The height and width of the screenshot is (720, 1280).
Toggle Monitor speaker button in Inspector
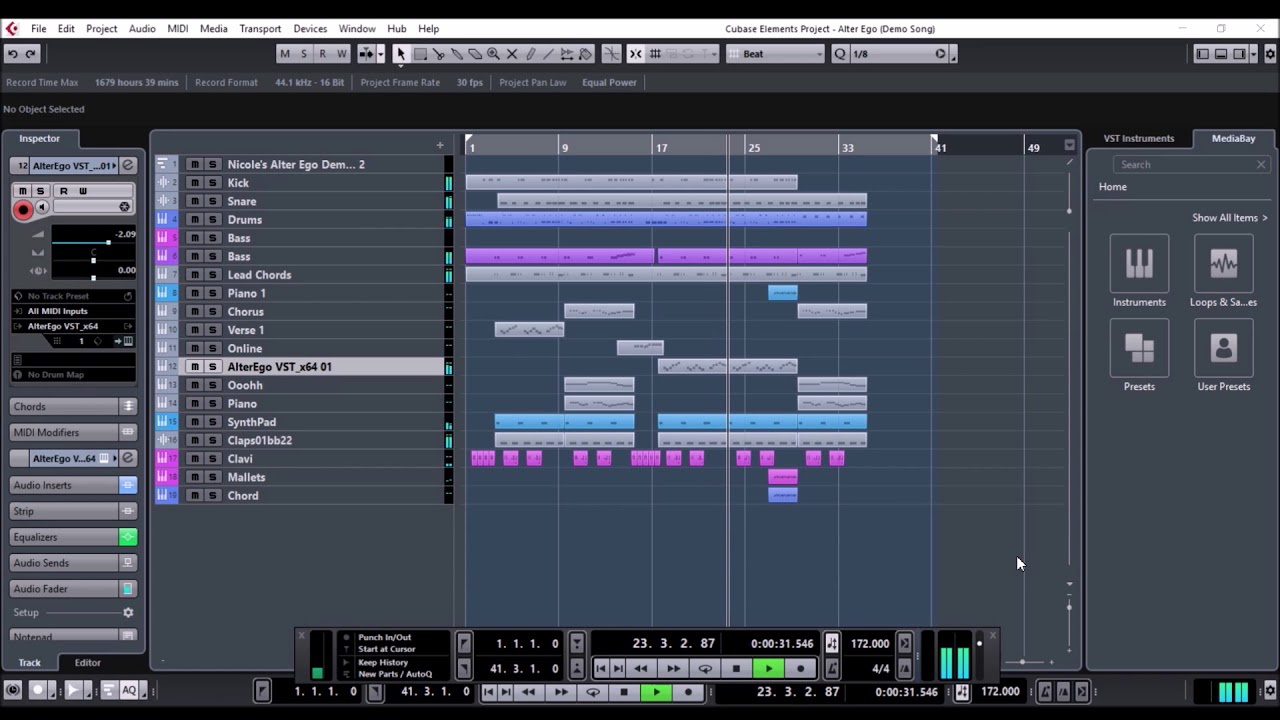(x=42, y=208)
